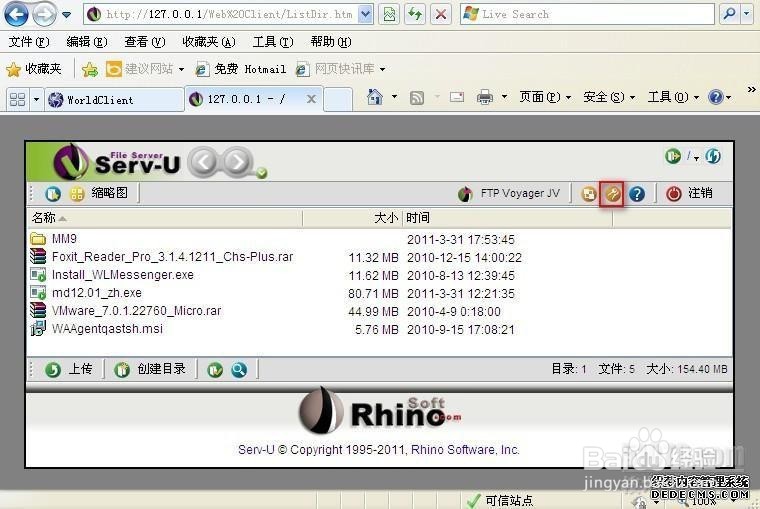Open the 编辑(E) menu
760x509 pixels.
(x=87, y=42)
